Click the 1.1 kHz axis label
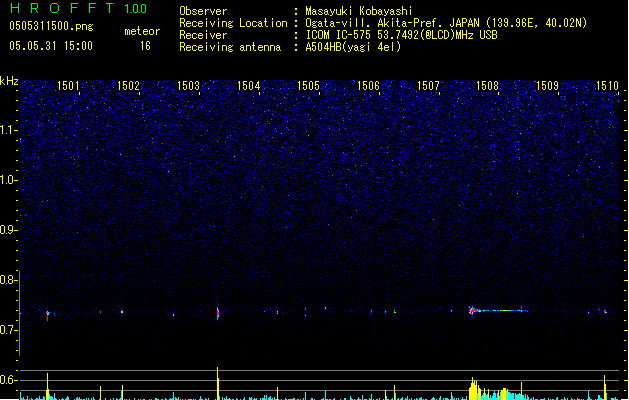Screen dimensions: 629x400 click(8, 130)
